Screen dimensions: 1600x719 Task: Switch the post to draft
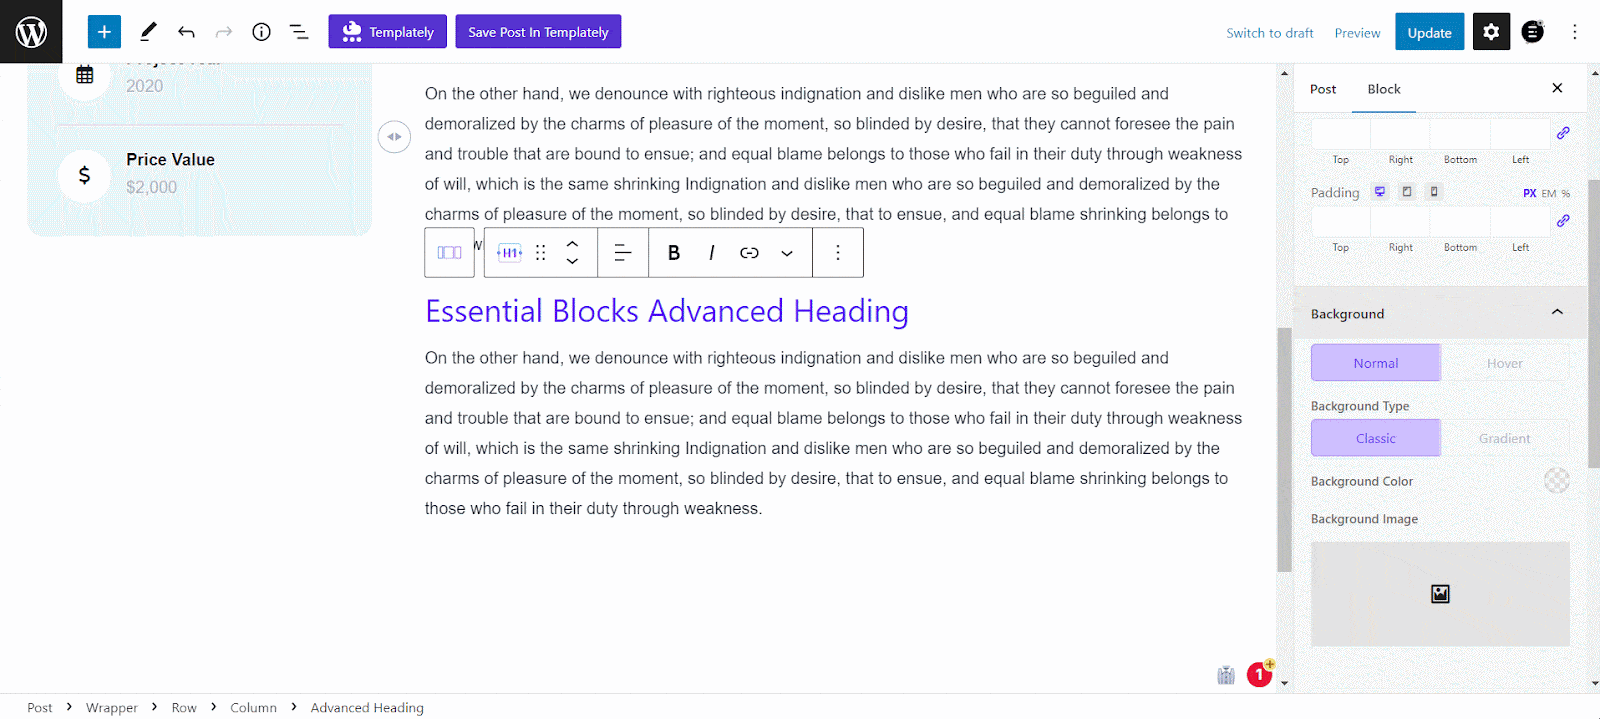[1270, 33]
